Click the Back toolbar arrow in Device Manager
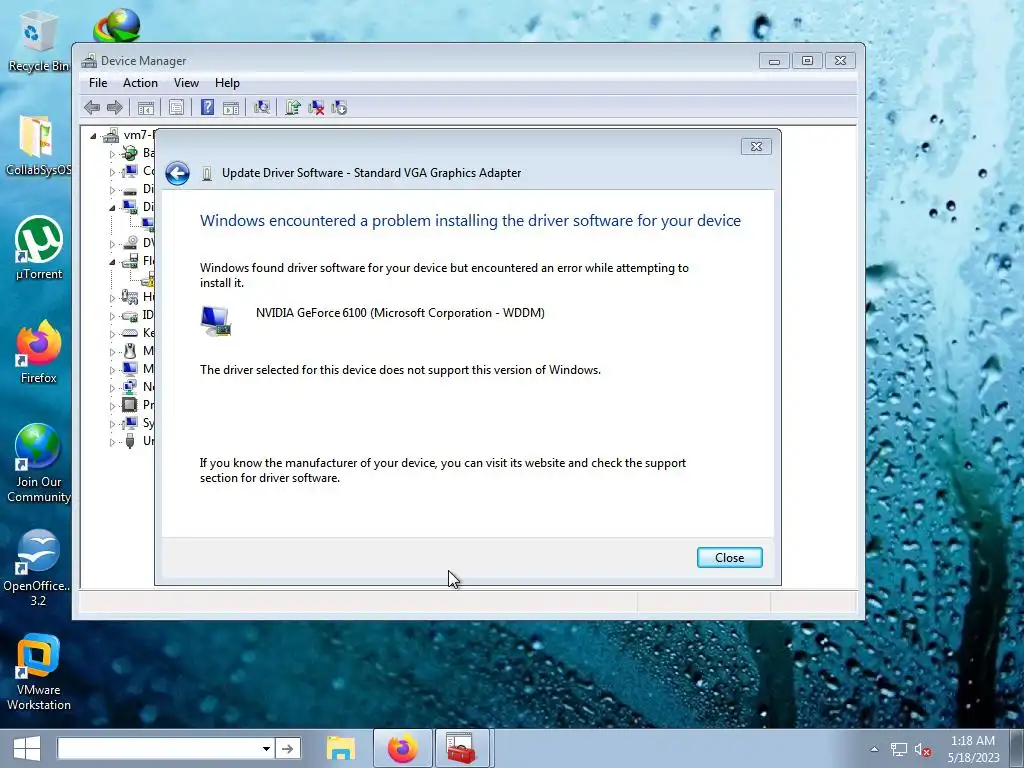 point(92,108)
